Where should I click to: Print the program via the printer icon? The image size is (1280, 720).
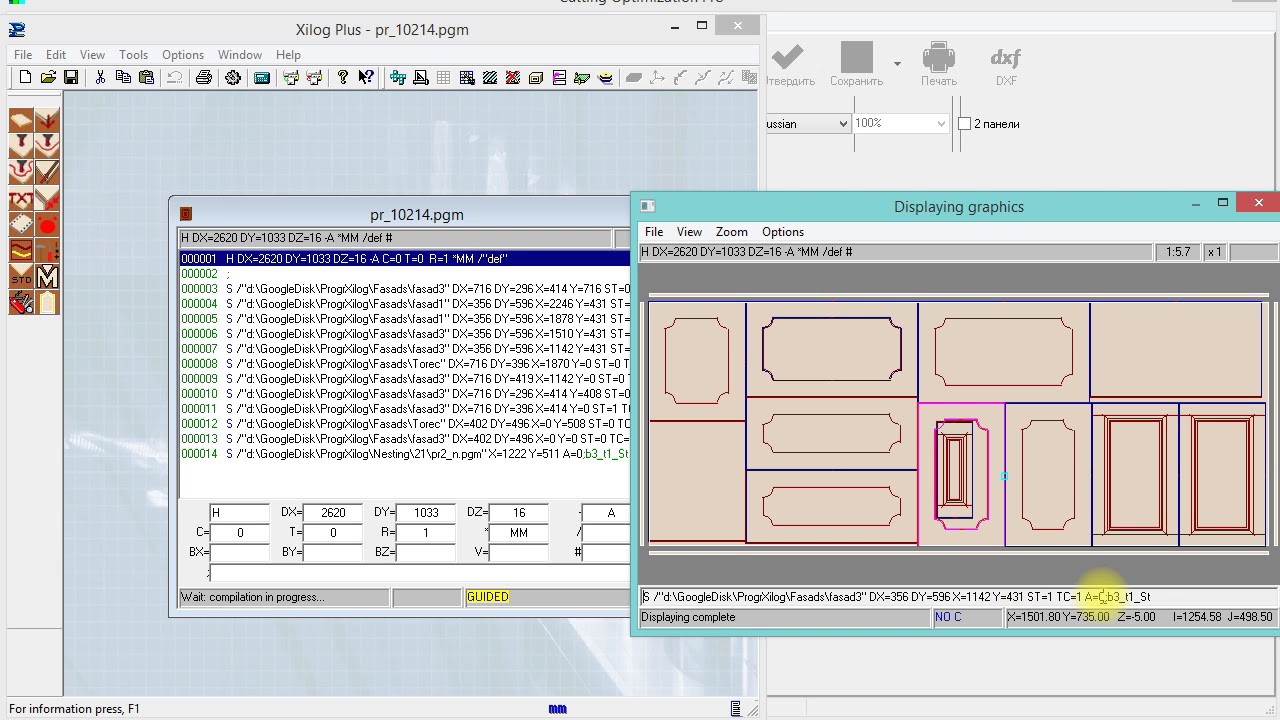[204, 77]
